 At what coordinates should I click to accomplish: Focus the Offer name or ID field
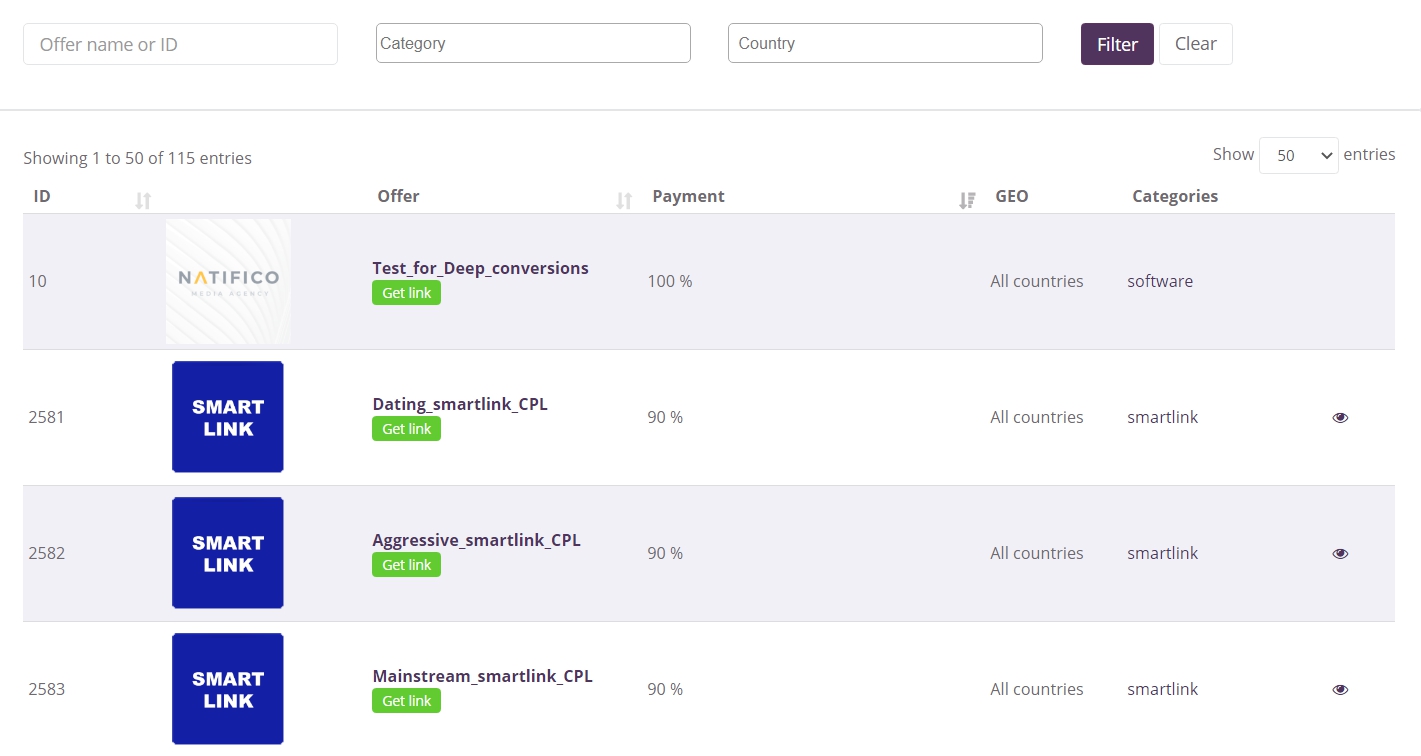click(180, 44)
